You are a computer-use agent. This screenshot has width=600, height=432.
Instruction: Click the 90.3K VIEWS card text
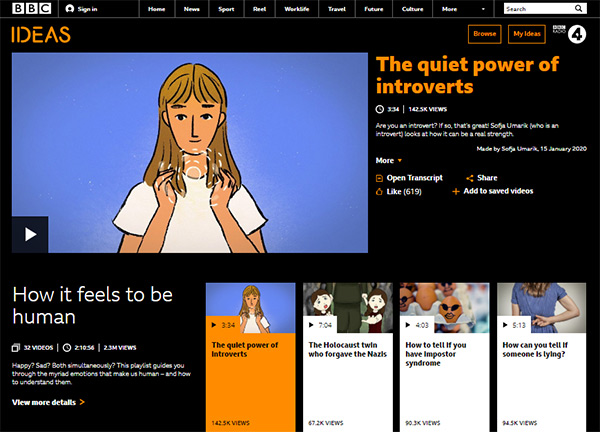point(423,423)
